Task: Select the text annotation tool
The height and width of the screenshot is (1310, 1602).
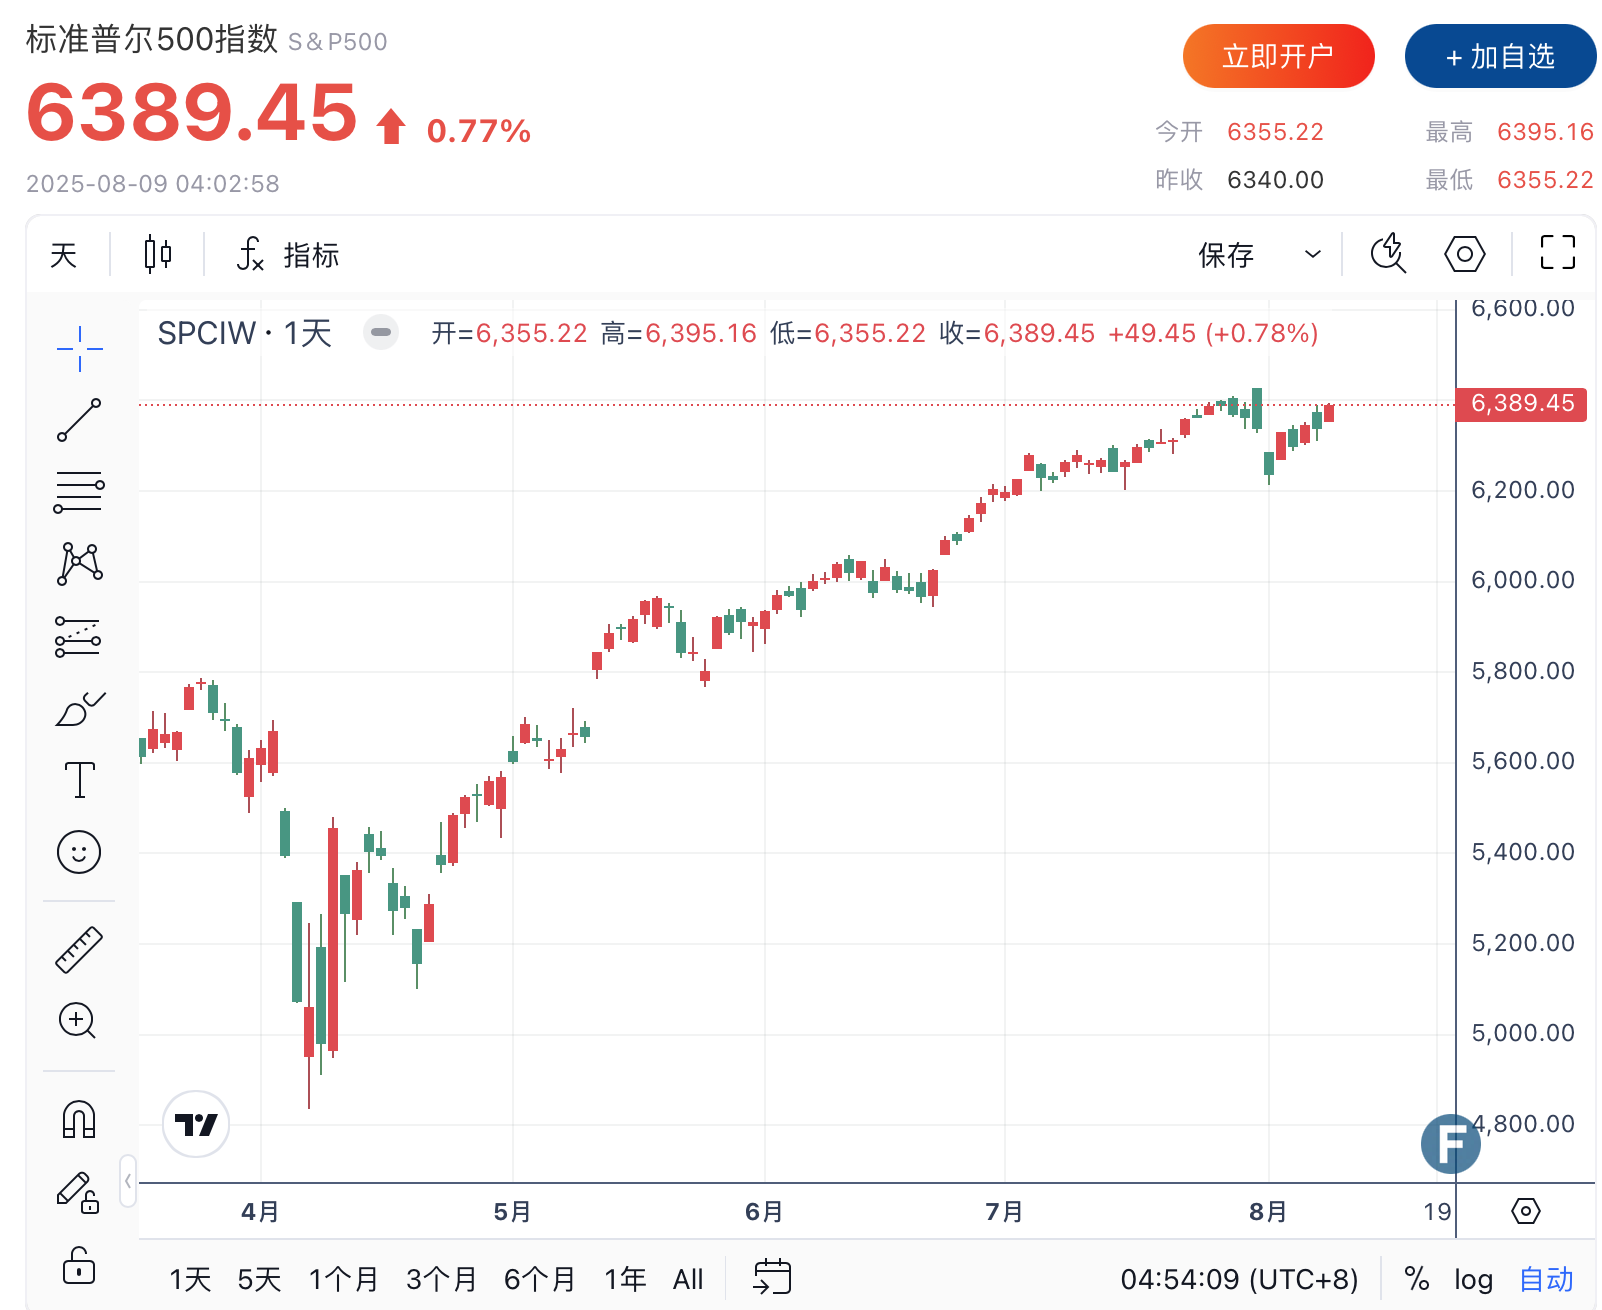Action: pyautogui.click(x=79, y=780)
